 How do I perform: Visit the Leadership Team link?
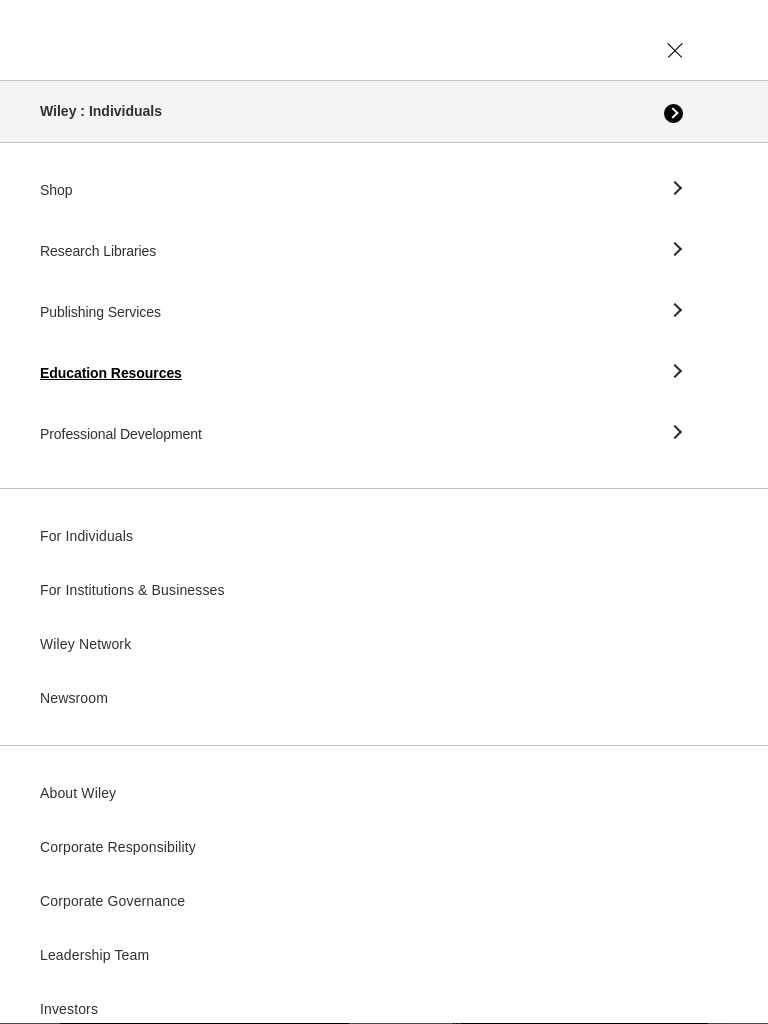click(94, 955)
